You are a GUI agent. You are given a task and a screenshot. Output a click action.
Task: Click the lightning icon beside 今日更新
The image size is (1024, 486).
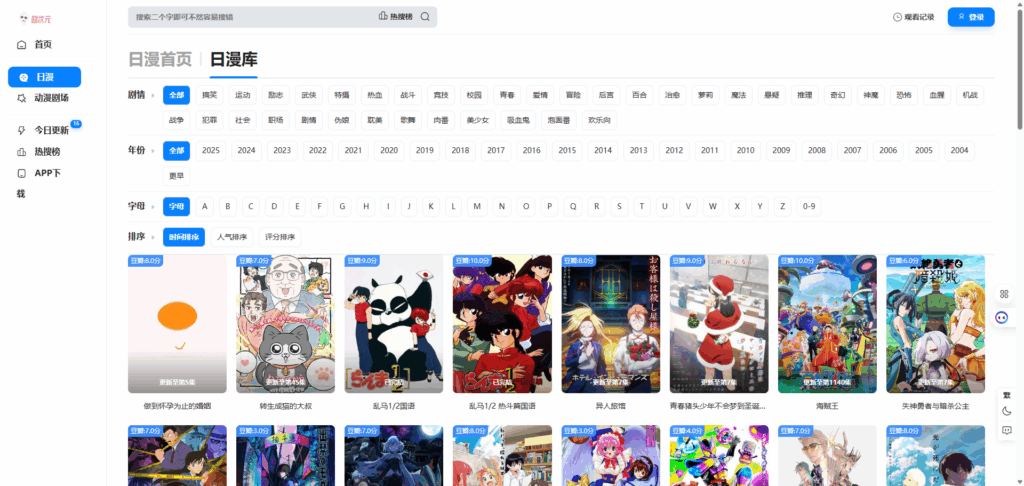click(22, 131)
